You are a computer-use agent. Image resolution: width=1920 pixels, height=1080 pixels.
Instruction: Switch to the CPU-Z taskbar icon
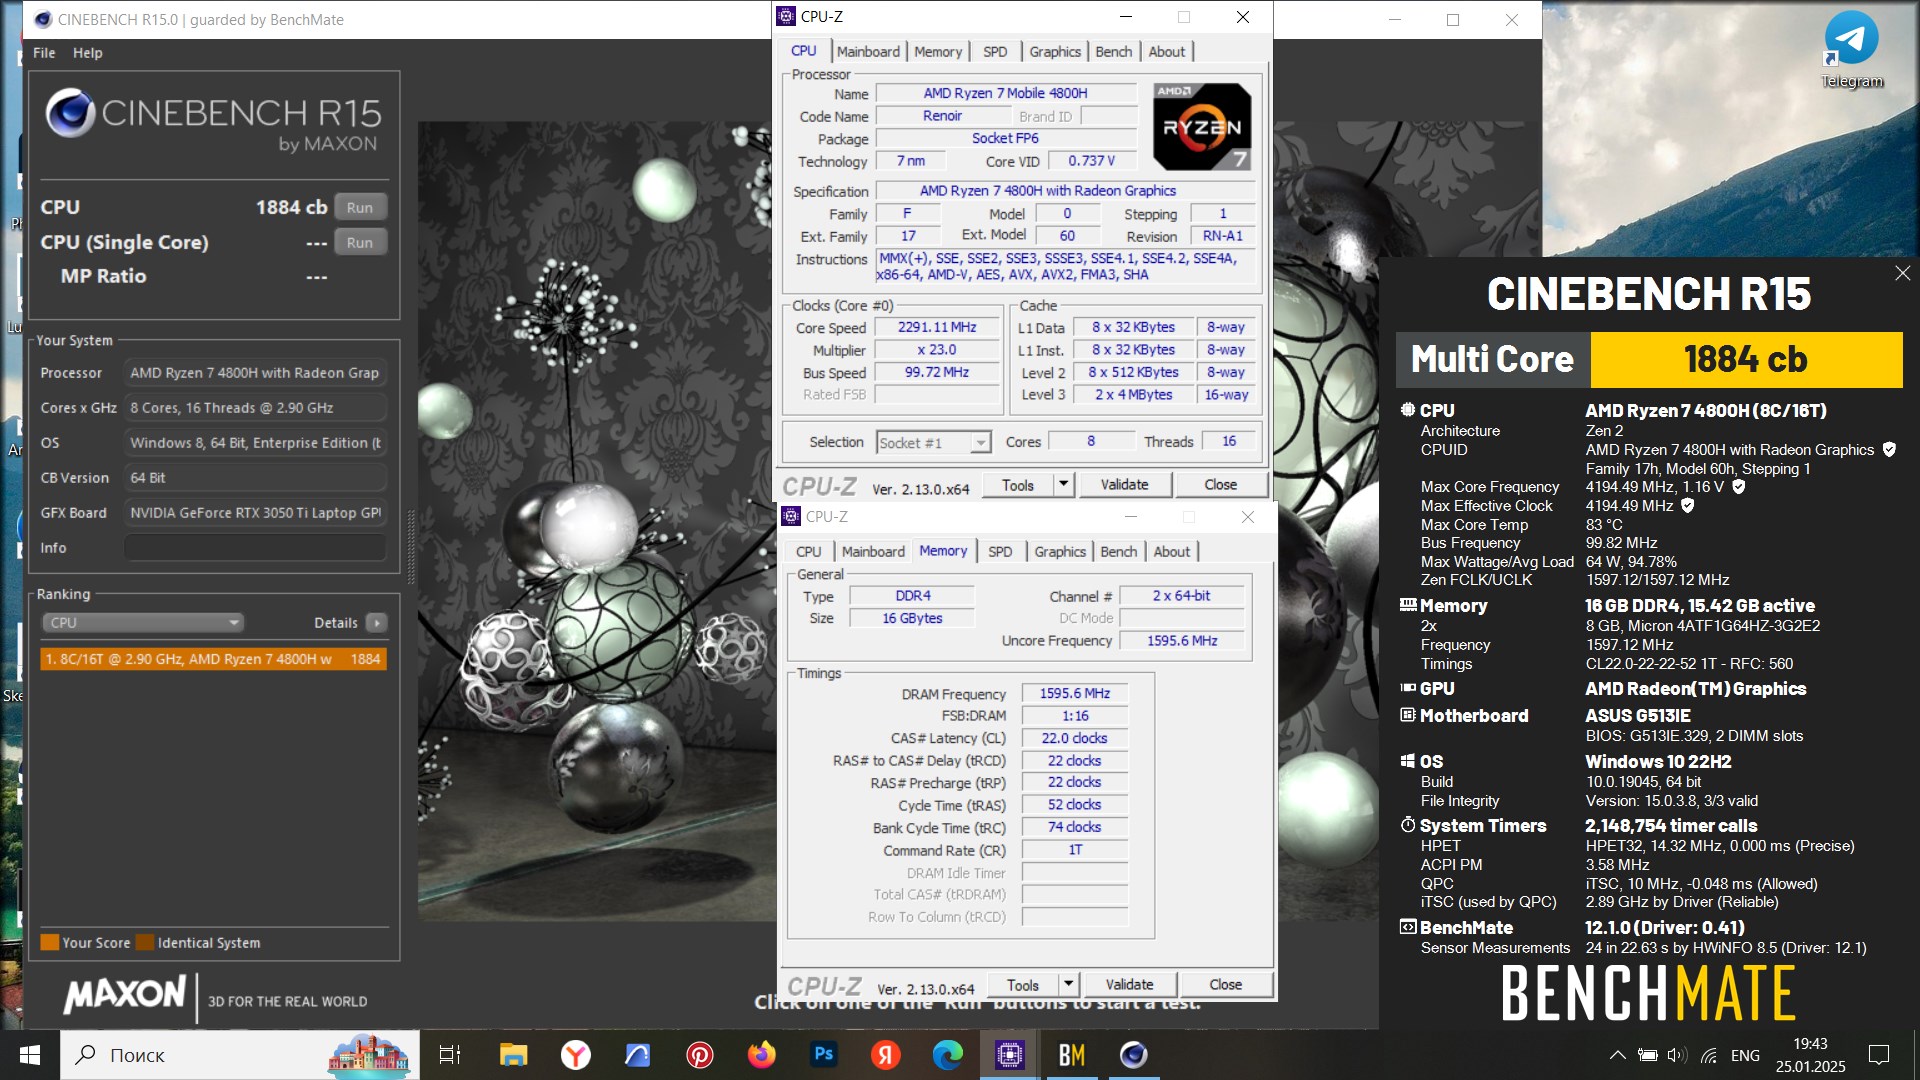pos(1009,1055)
